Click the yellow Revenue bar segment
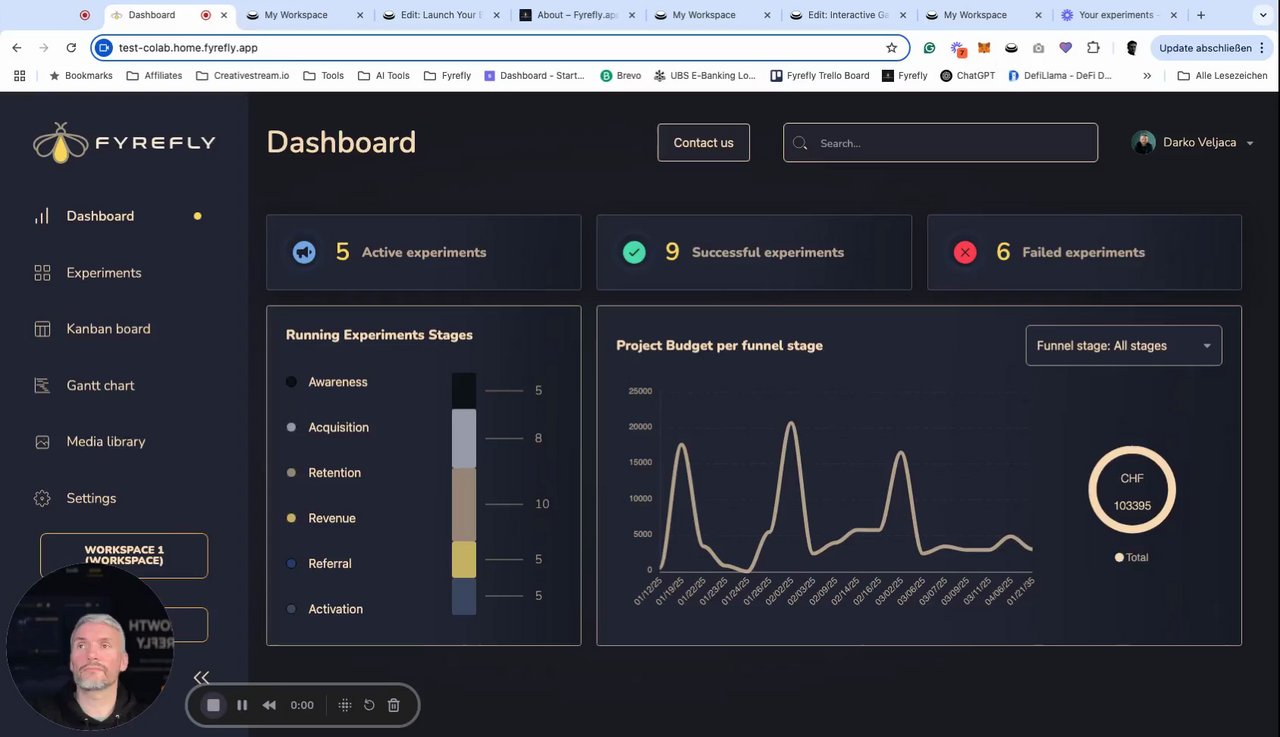The image size is (1280, 737). click(464, 559)
